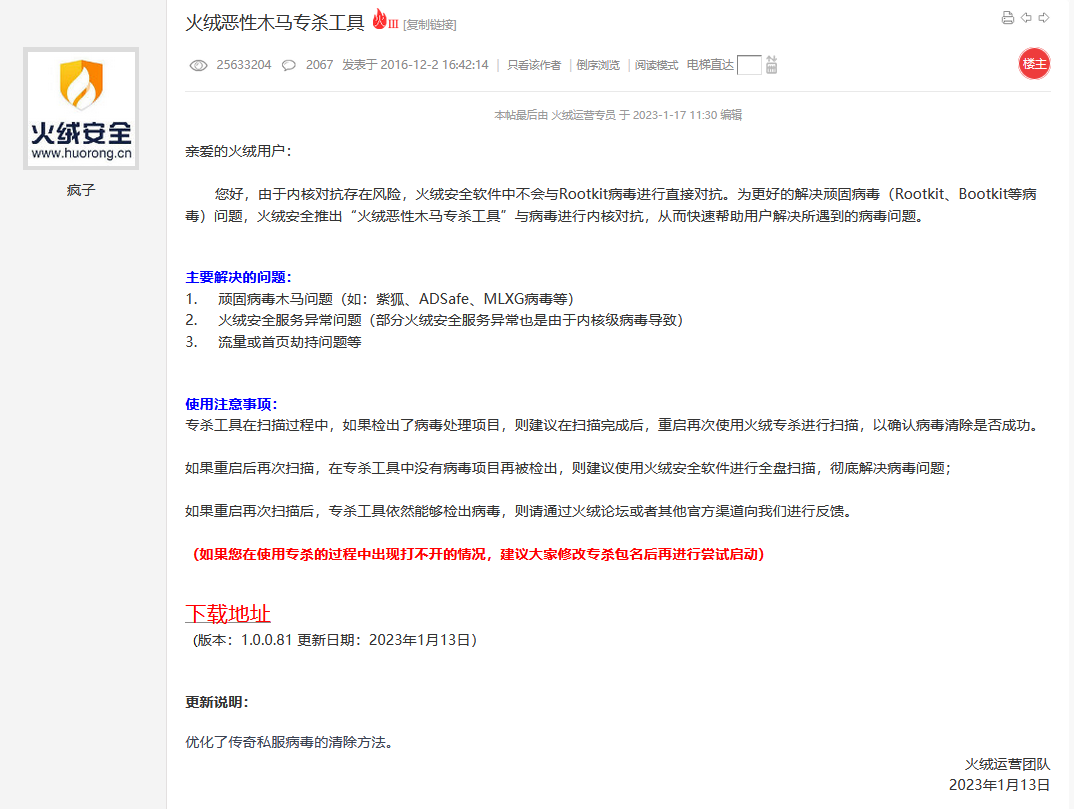Click the 电梯直达 floor number input box
Image resolution: width=1074 pixels, height=809 pixels.
click(x=749, y=65)
